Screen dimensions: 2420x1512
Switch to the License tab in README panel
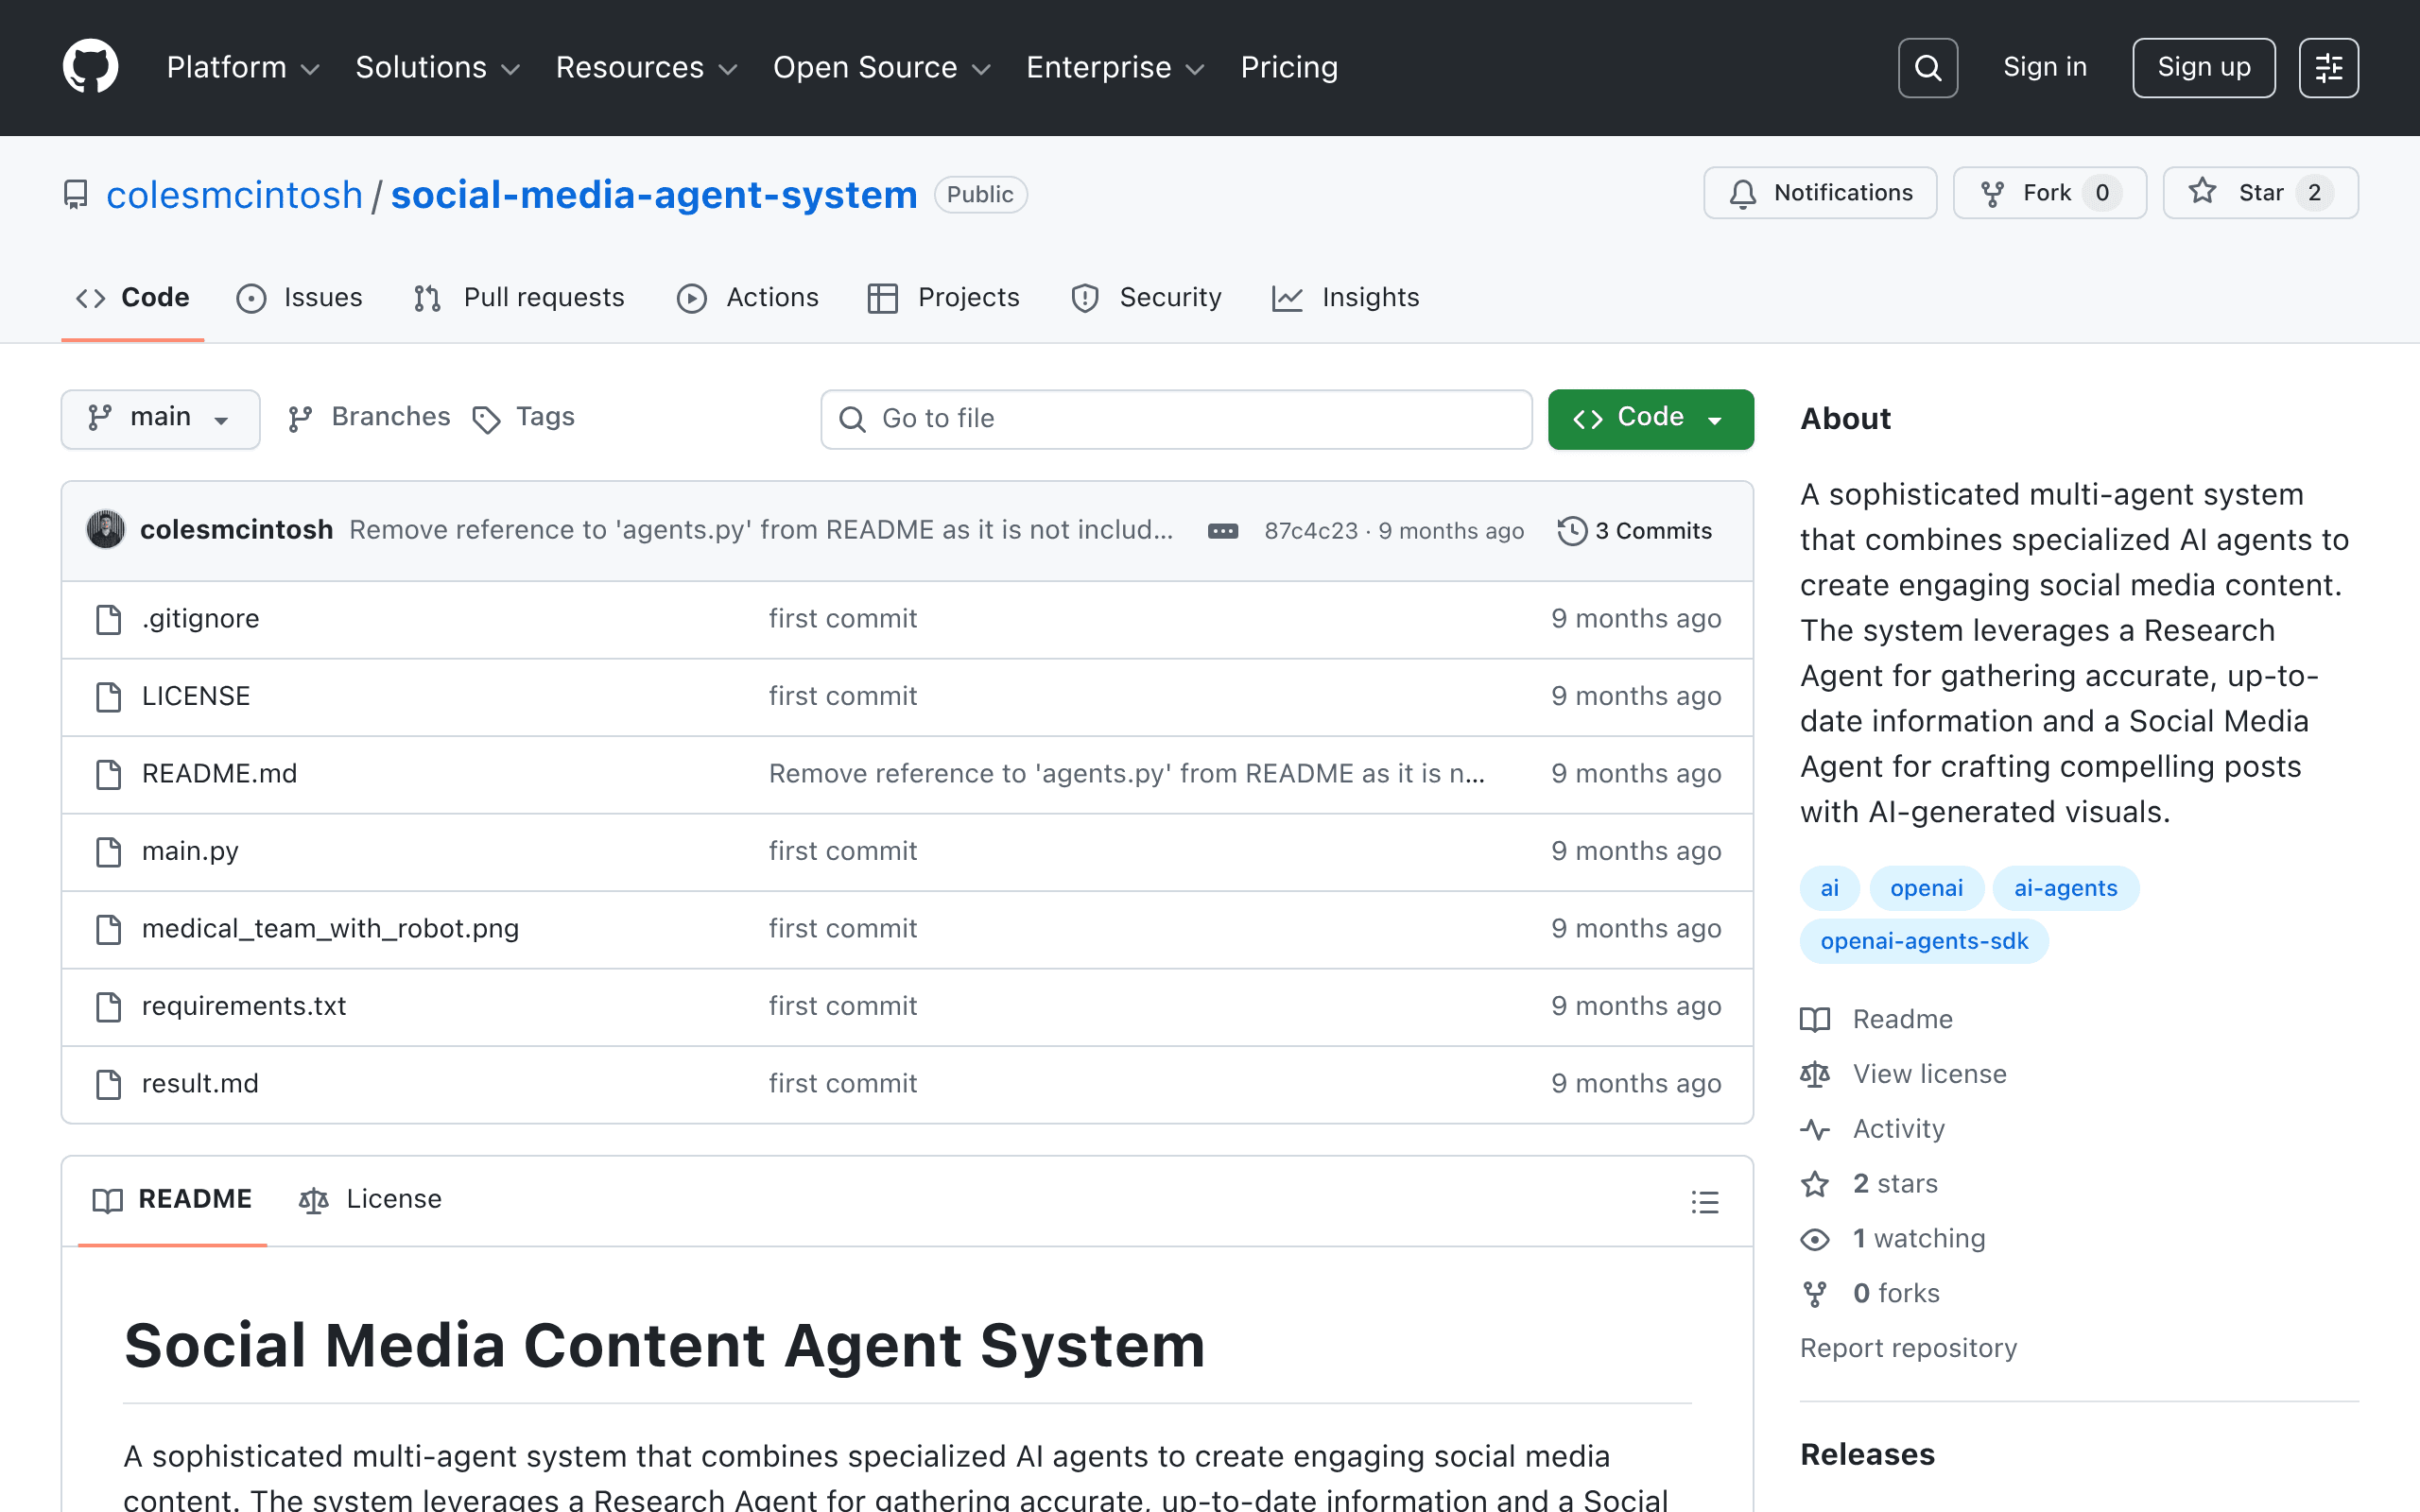(x=370, y=1199)
